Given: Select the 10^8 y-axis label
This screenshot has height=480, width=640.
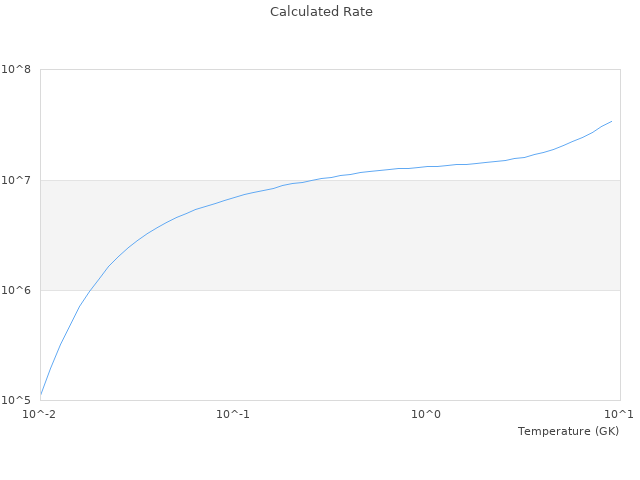Looking at the screenshot, I should [x=18, y=70].
